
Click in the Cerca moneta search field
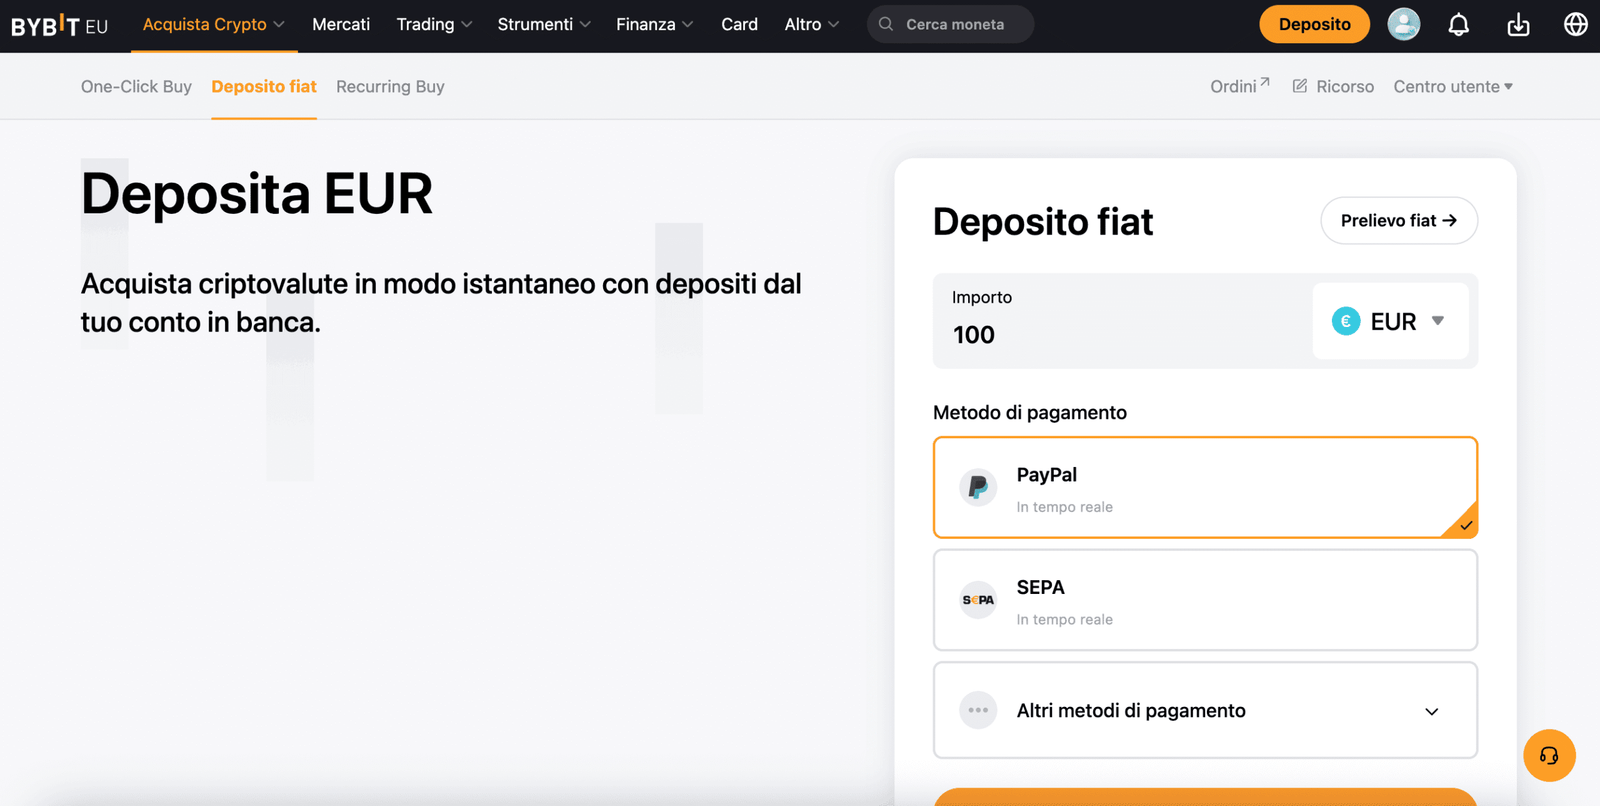pos(950,24)
